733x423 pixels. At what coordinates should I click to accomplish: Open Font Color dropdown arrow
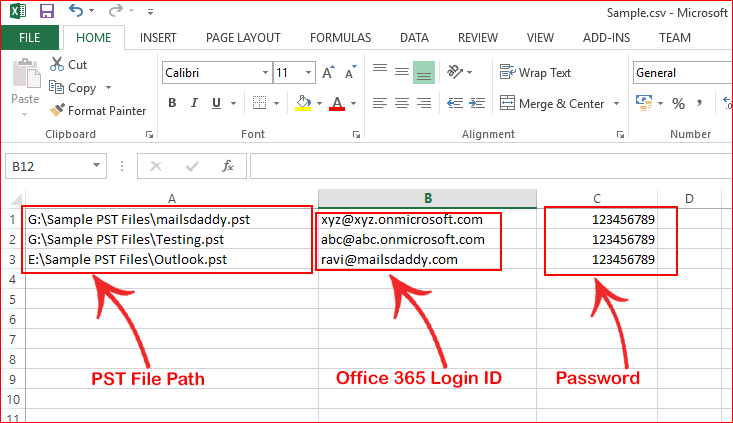click(x=353, y=103)
